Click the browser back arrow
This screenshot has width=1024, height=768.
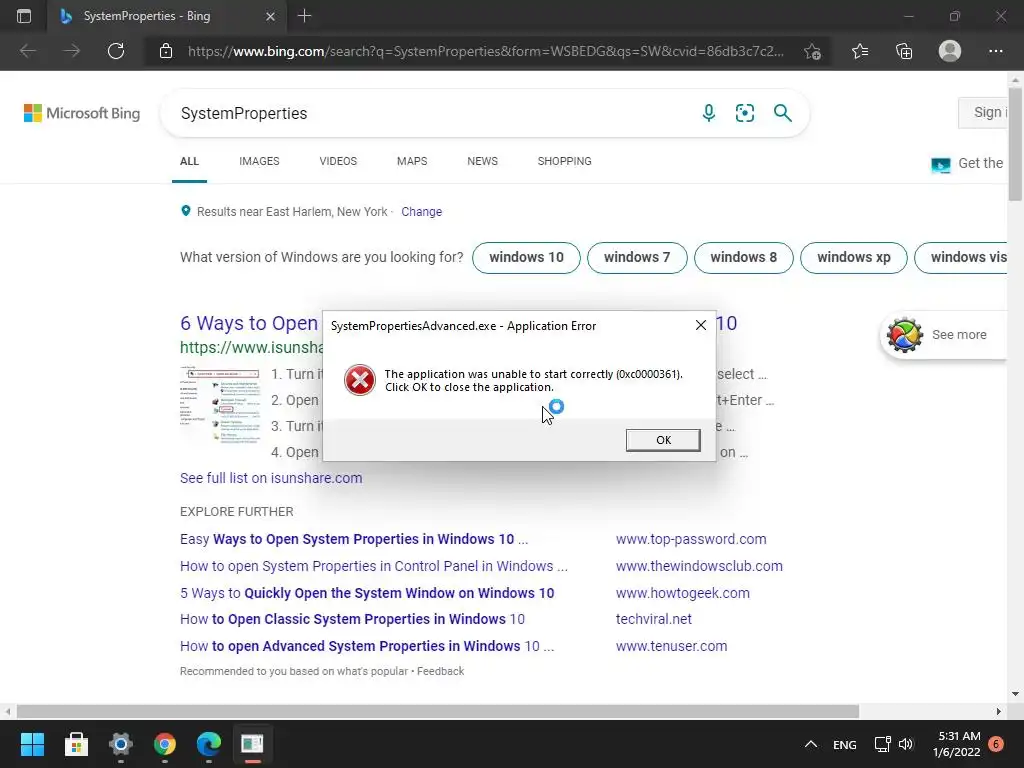(x=28, y=51)
